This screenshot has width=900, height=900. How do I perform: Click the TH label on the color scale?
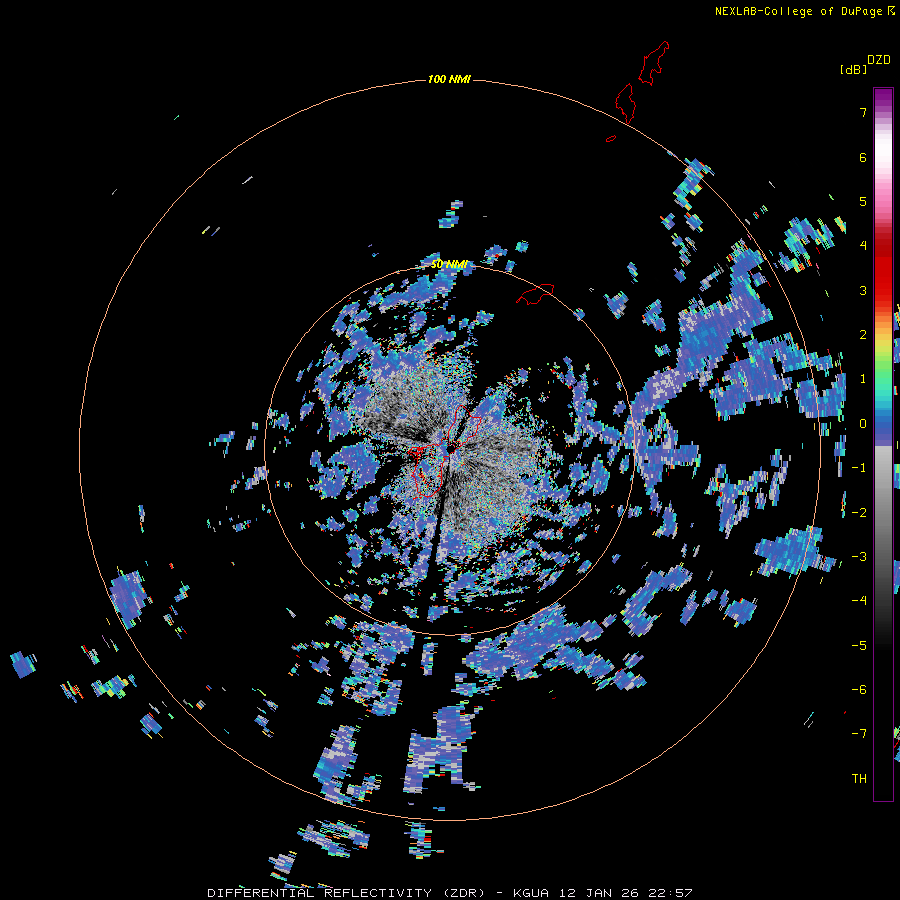(859, 779)
